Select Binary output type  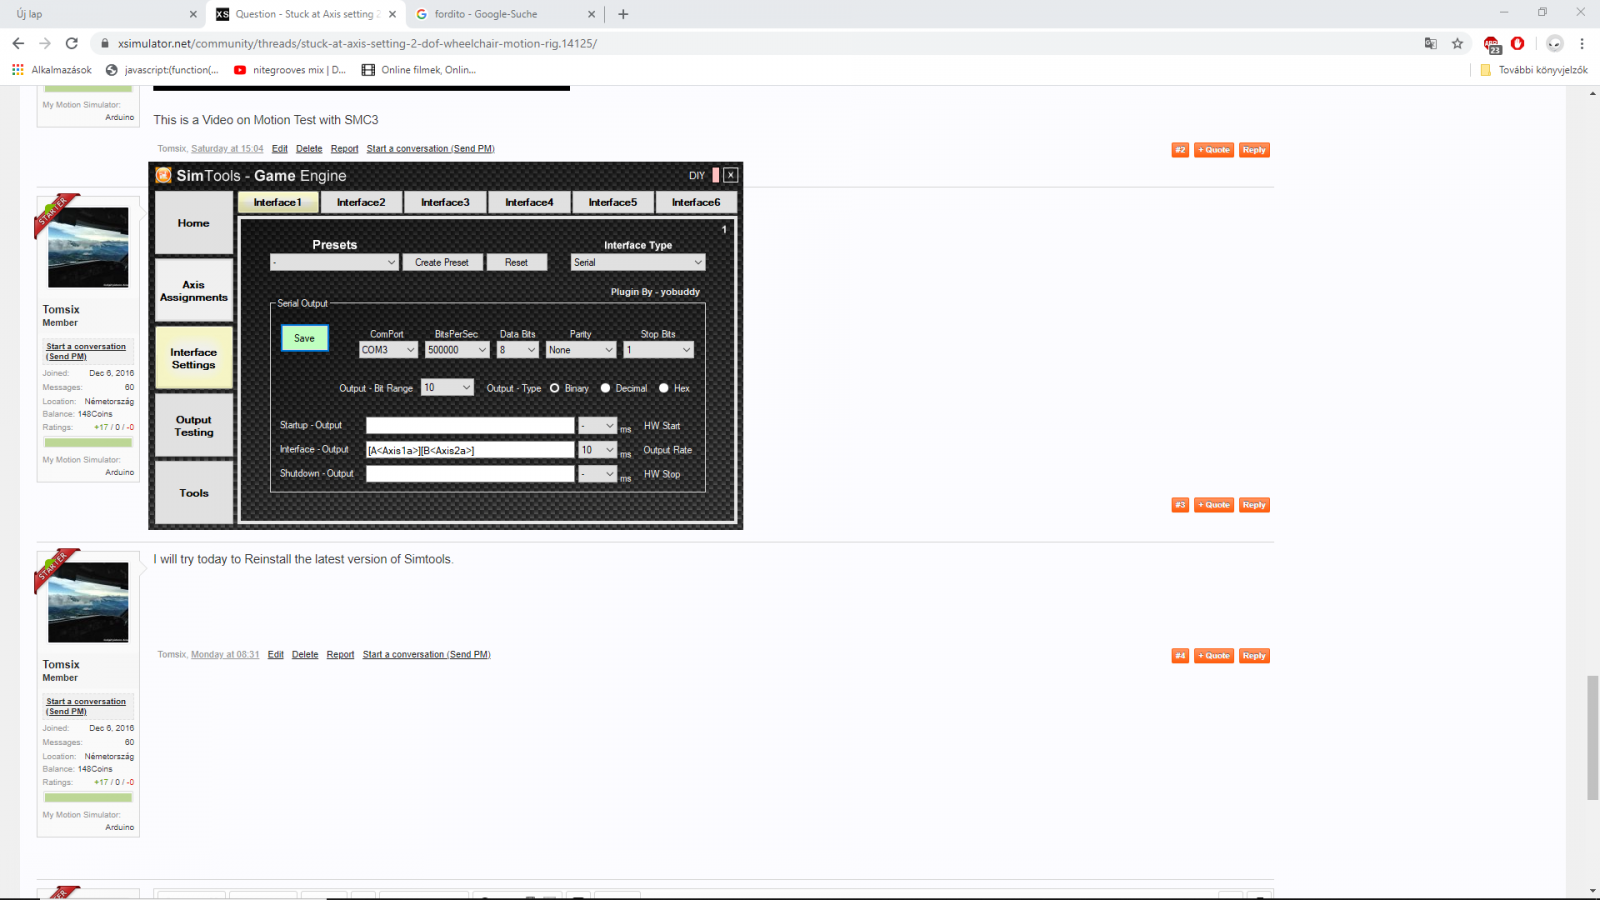(554, 388)
